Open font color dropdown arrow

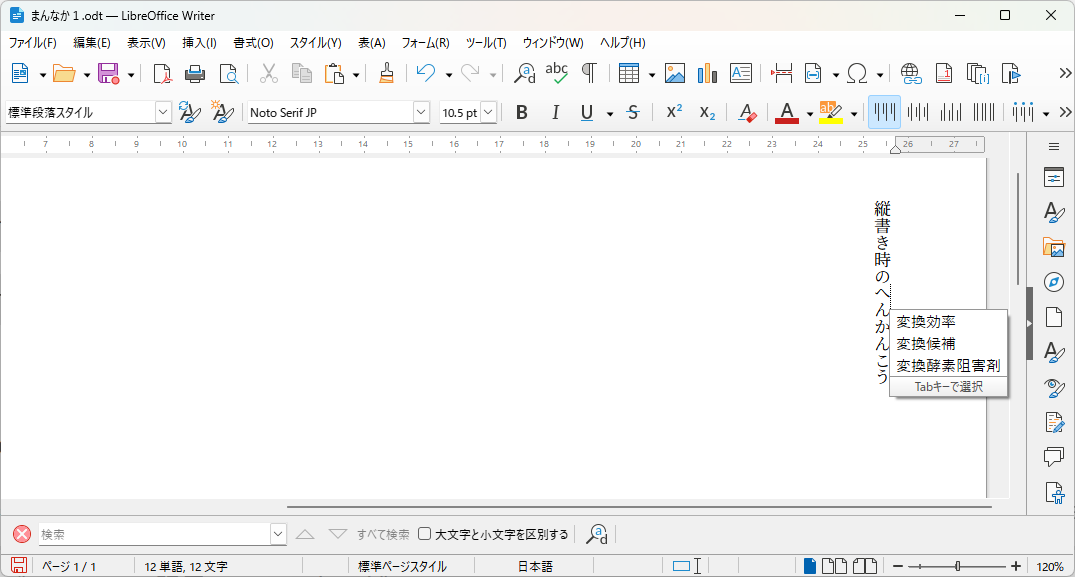coord(810,114)
